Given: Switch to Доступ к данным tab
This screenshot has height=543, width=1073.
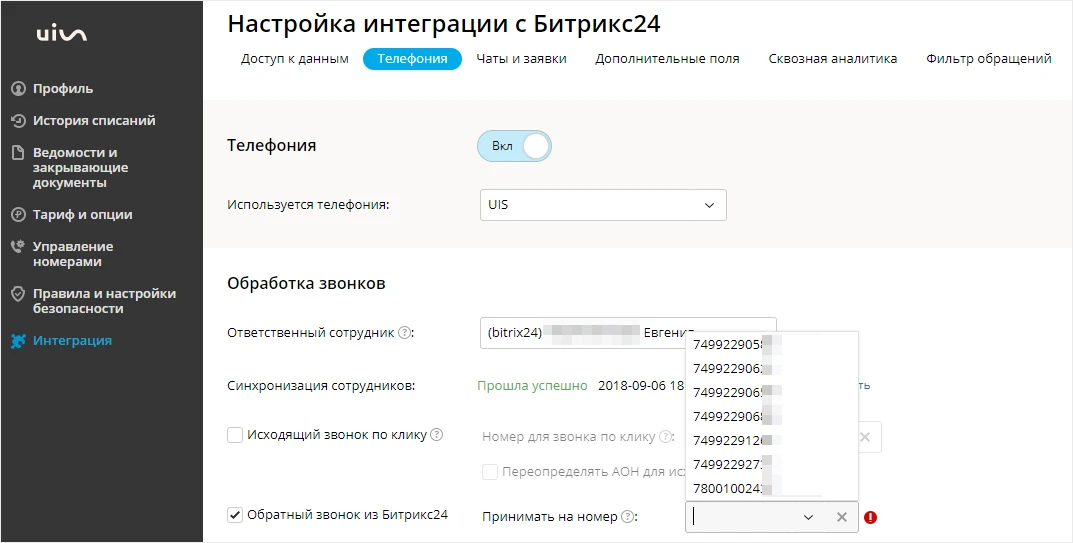Looking at the screenshot, I should (295, 59).
